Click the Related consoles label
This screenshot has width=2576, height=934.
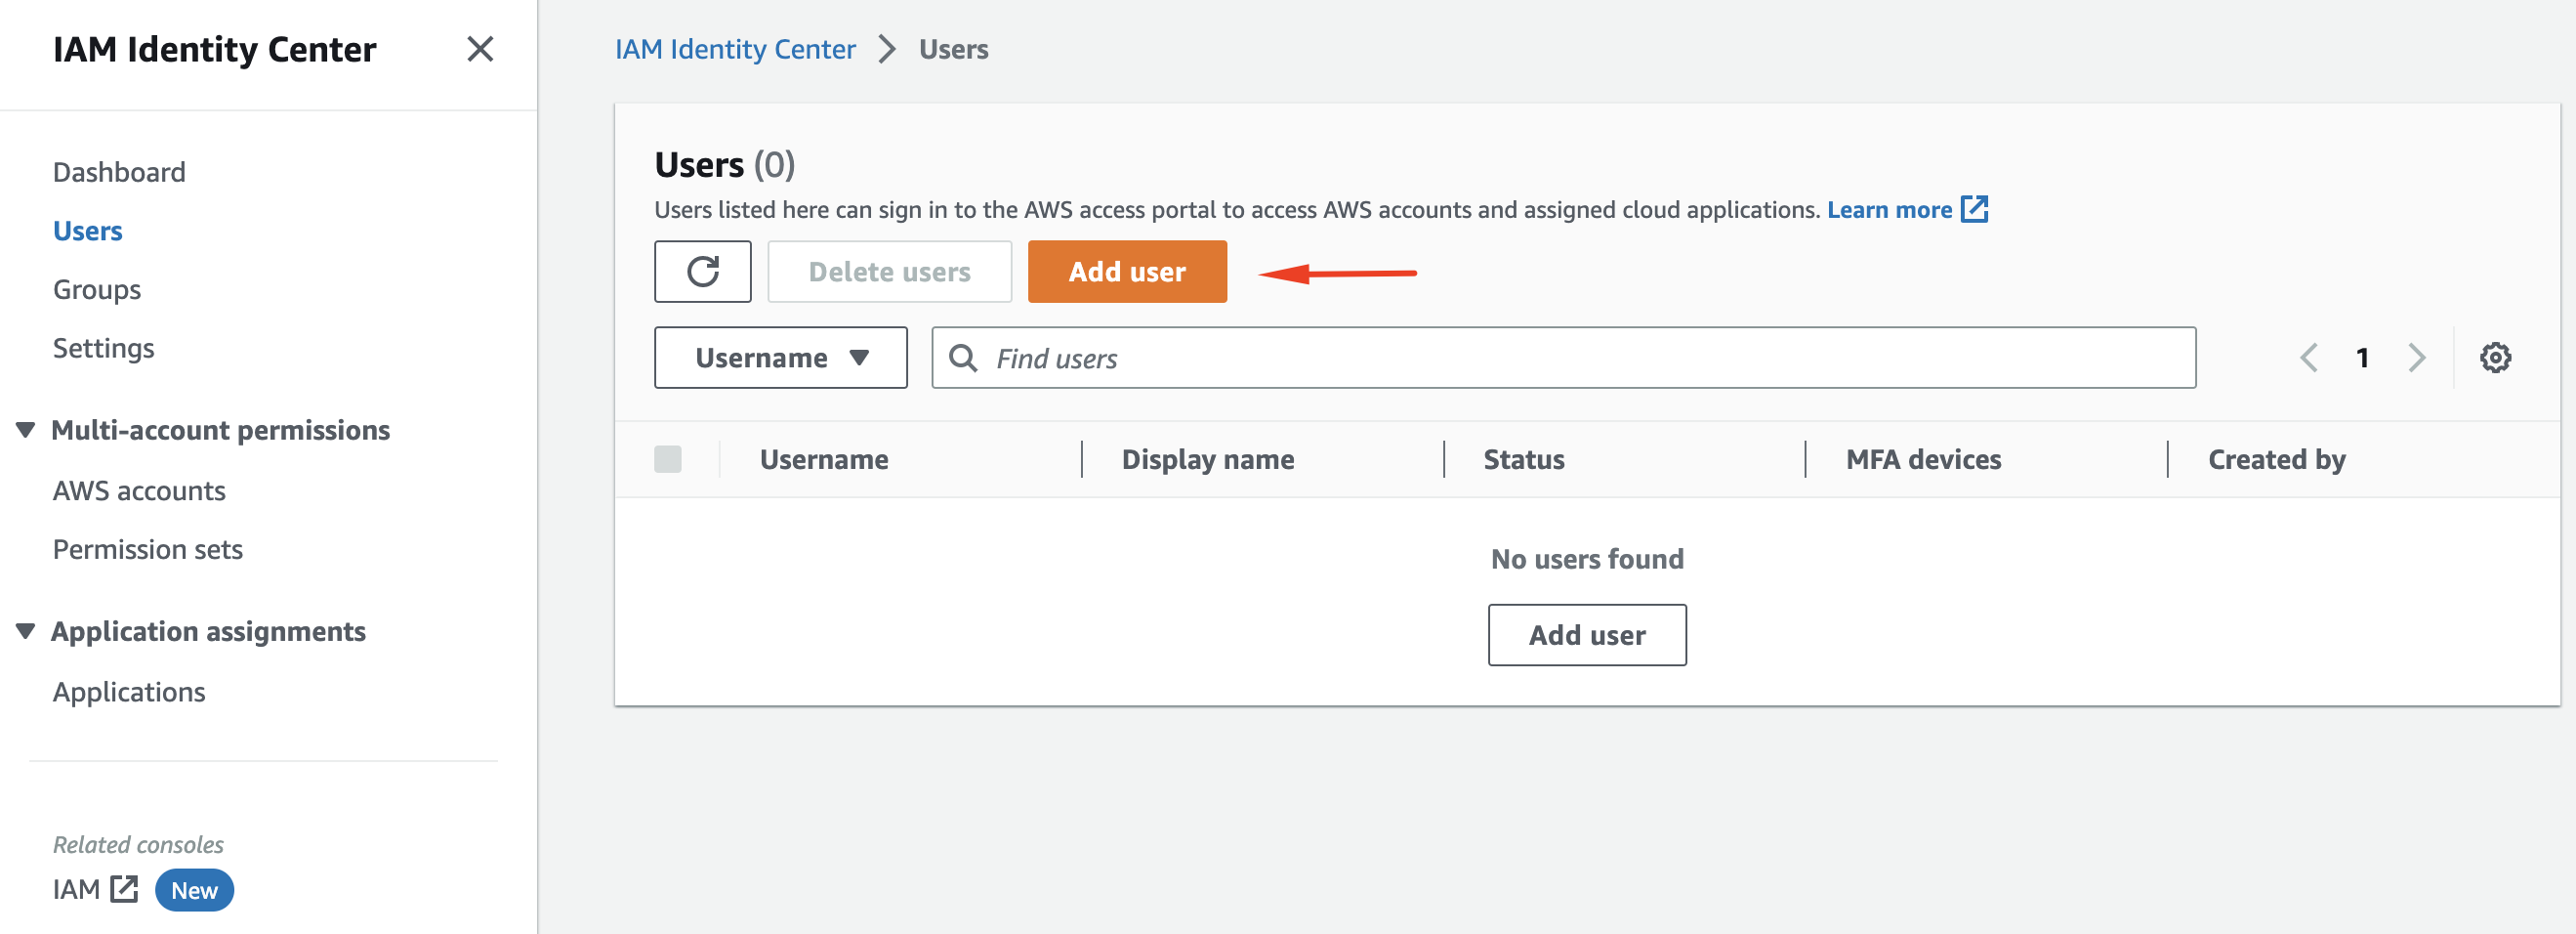pyautogui.click(x=138, y=844)
